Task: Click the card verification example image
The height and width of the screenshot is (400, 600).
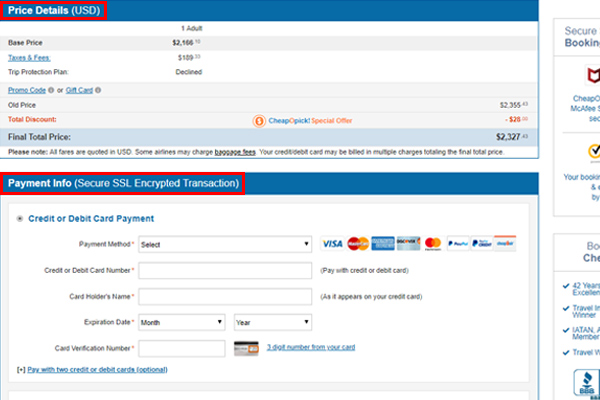Action: click(x=246, y=348)
